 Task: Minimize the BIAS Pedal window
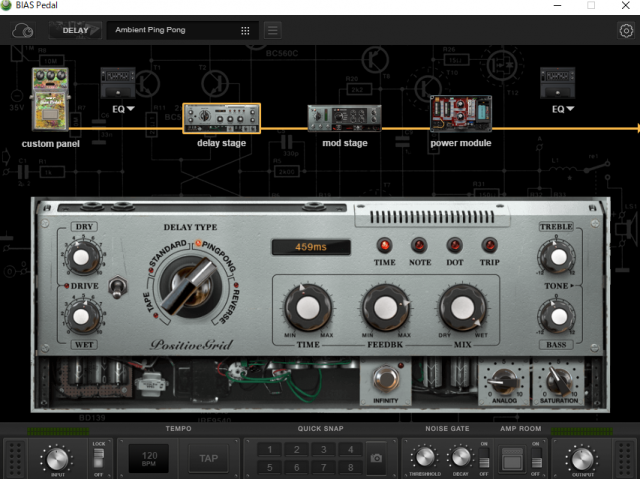557,5
